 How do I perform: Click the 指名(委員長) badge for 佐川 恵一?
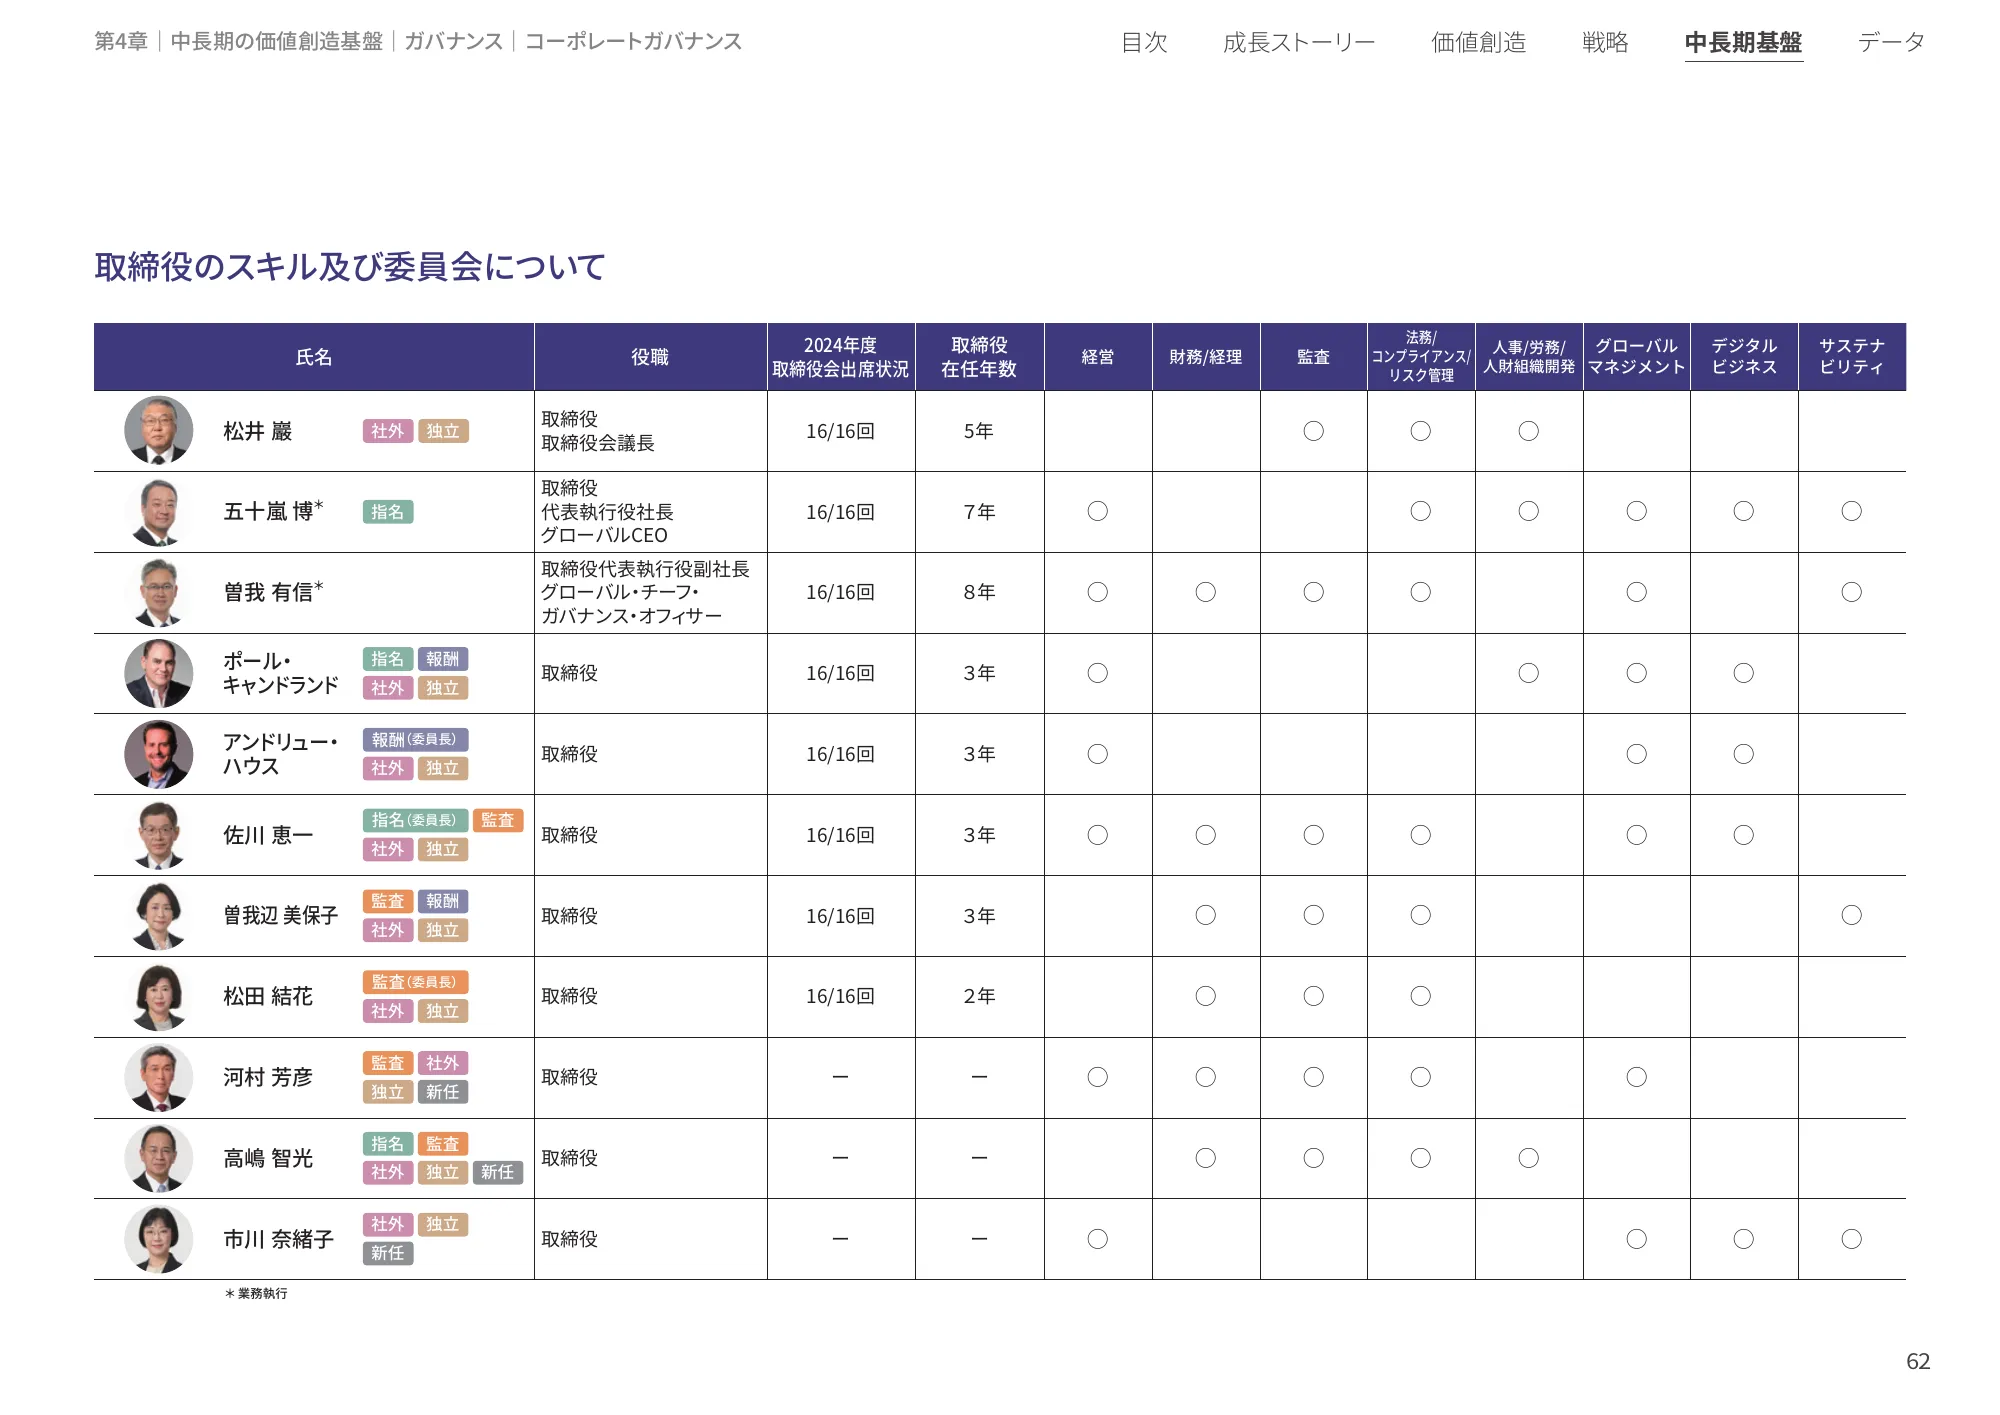415,820
